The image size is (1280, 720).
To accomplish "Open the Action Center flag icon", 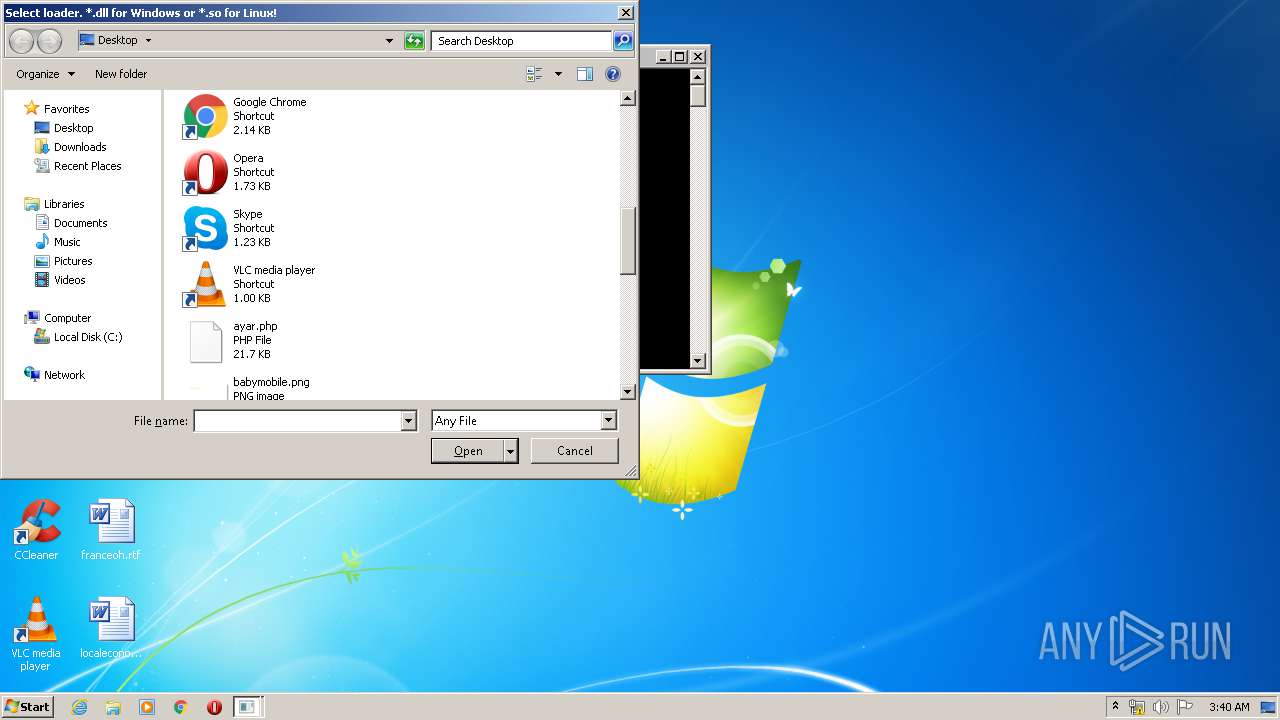I will point(1185,707).
